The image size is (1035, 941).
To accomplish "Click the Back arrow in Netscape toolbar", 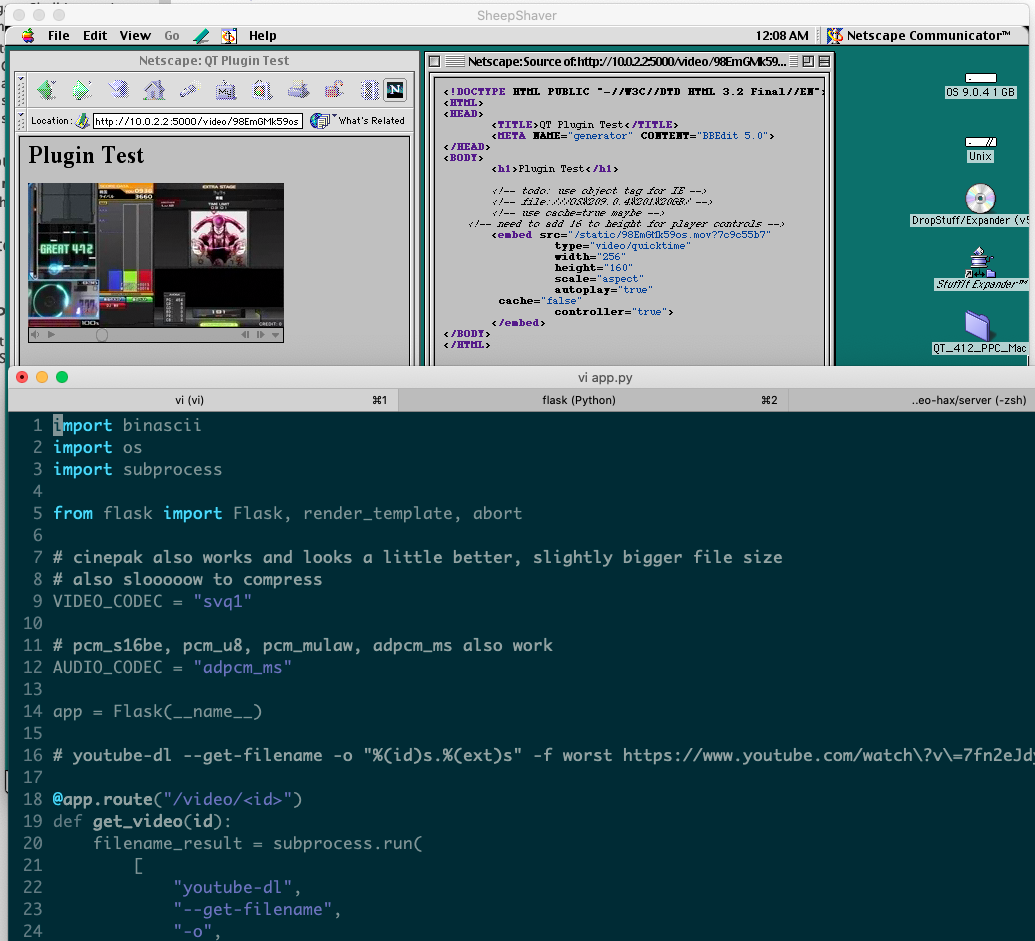I will (x=46, y=90).
